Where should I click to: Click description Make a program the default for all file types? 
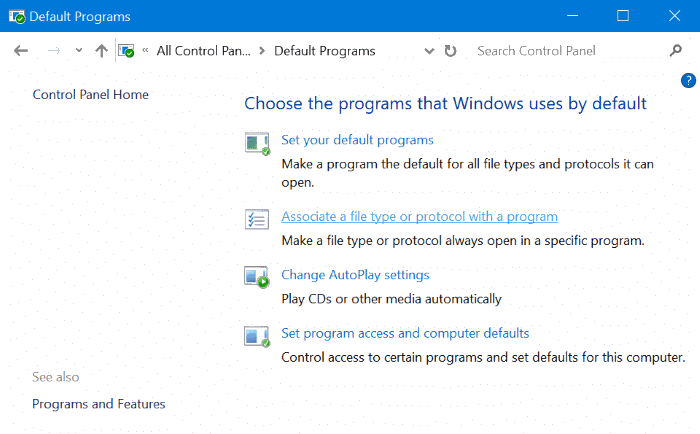tap(467, 173)
